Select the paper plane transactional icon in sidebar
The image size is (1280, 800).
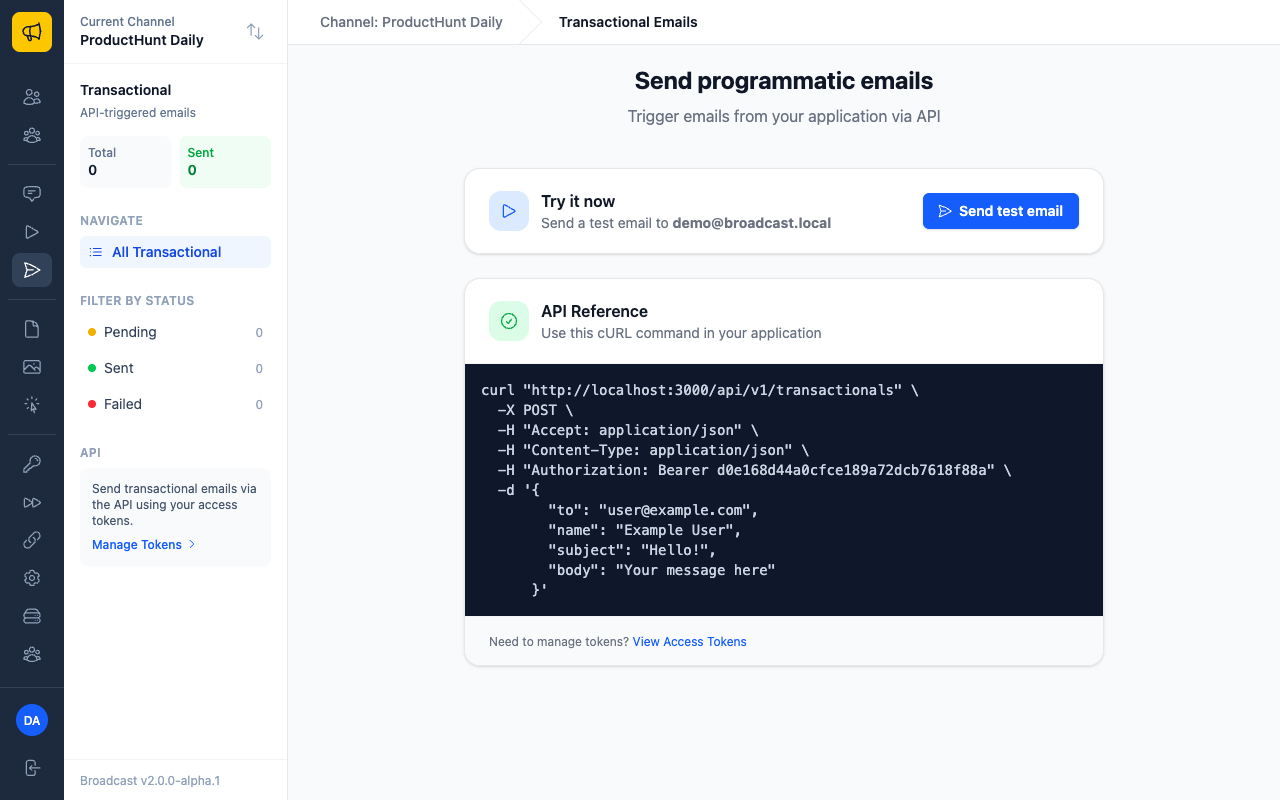click(x=32, y=270)
